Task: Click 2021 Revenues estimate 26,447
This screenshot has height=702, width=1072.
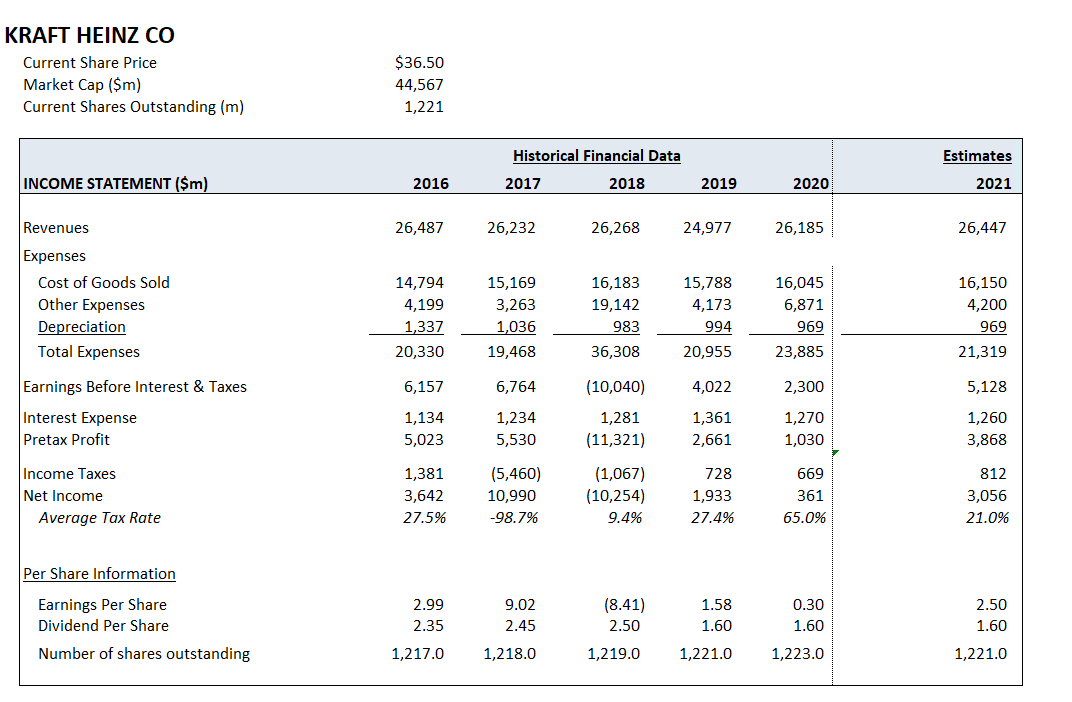Action: (982, 228)
